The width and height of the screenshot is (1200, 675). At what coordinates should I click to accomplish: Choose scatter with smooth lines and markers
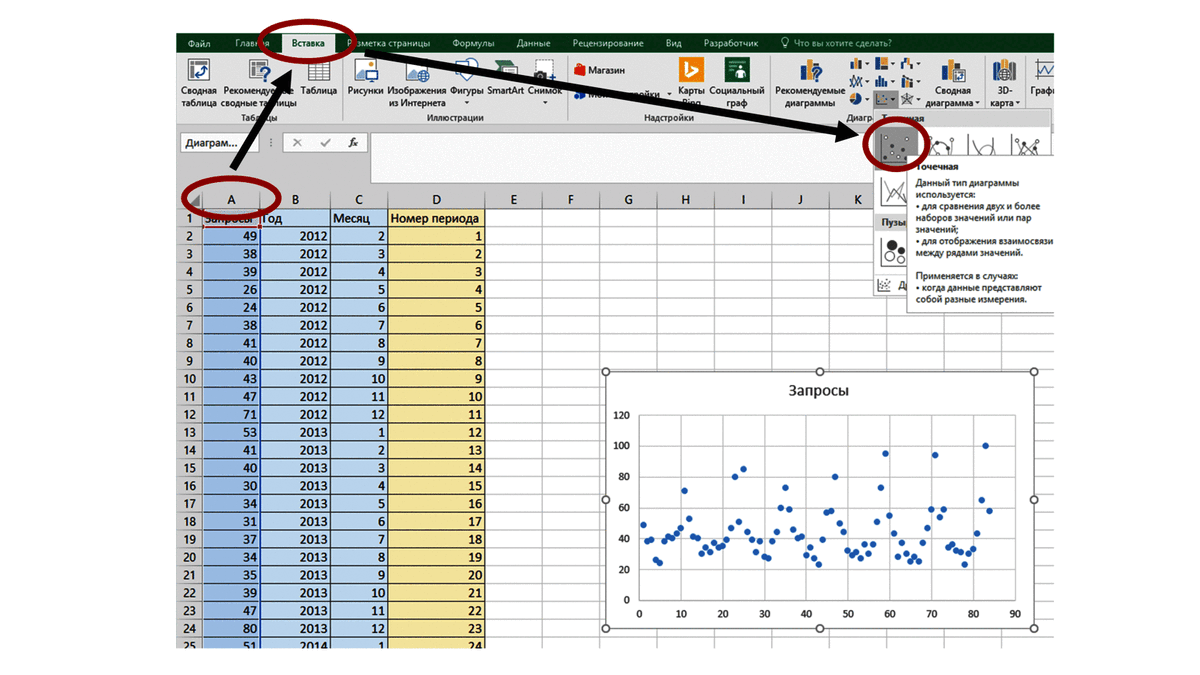pyautogui.click(x=941, y=146)
